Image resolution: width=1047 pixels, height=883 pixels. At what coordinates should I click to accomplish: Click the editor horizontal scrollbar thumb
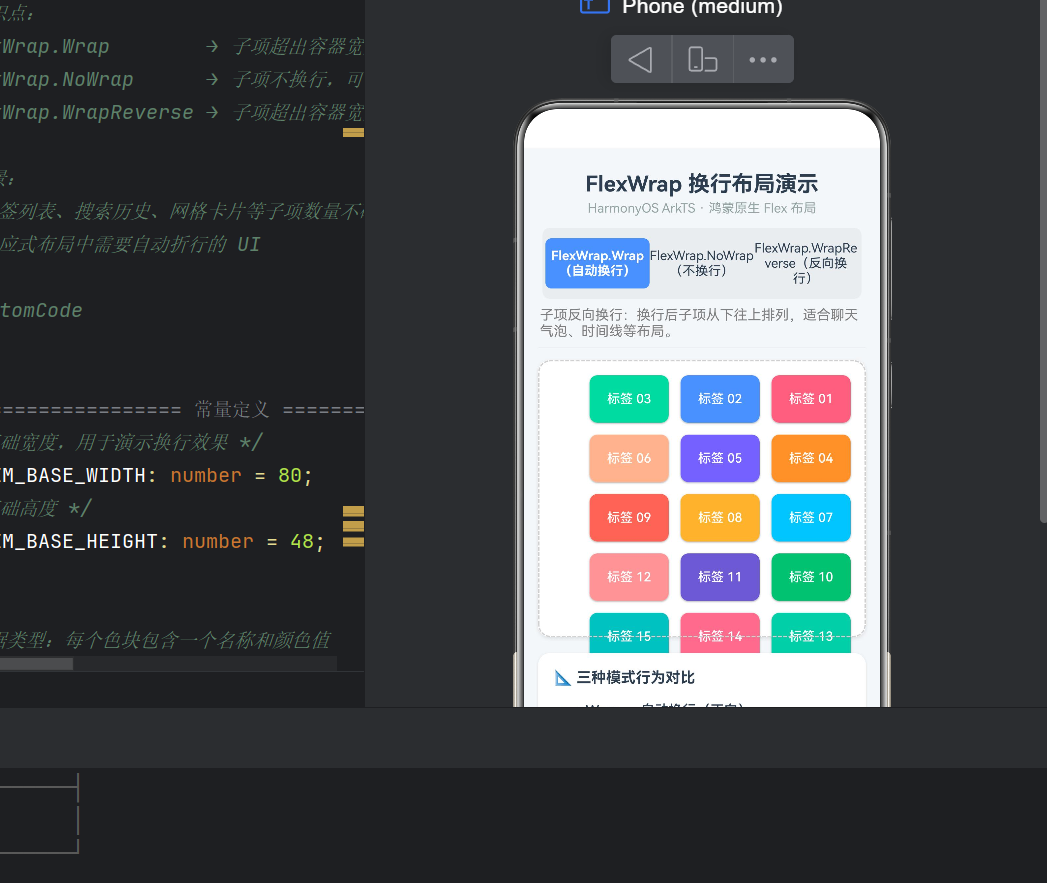(x=36, y=664)
